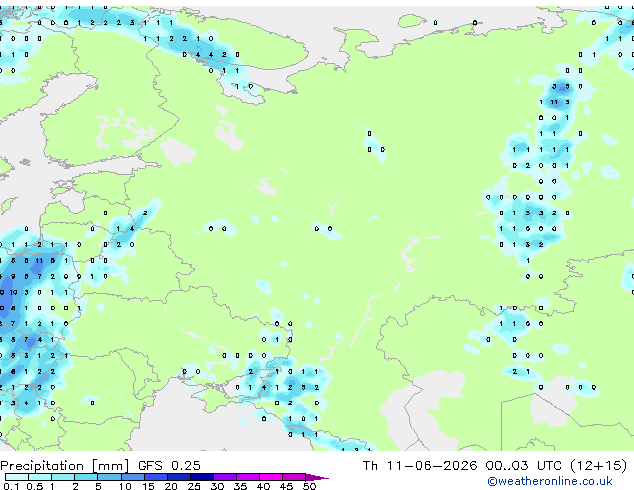Click the legend overflow arrow past 50
This screenshot has width=634, height=490.
[317, 477]
